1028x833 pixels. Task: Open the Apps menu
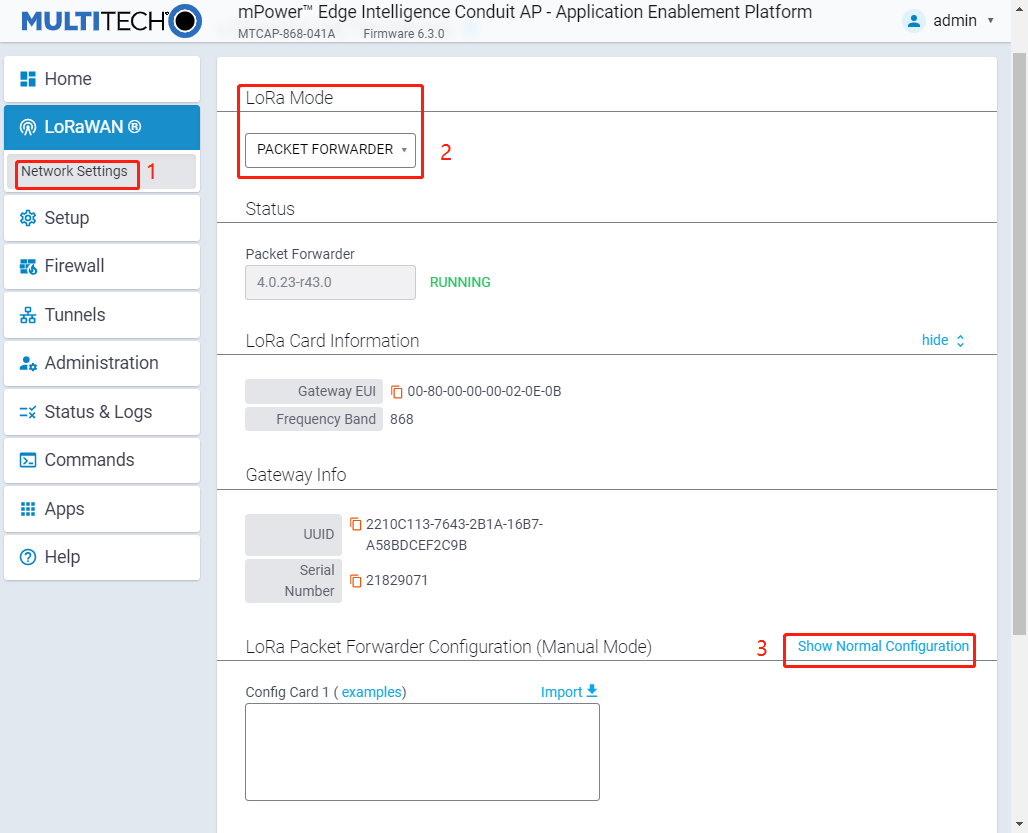click(x=102, y=509)
